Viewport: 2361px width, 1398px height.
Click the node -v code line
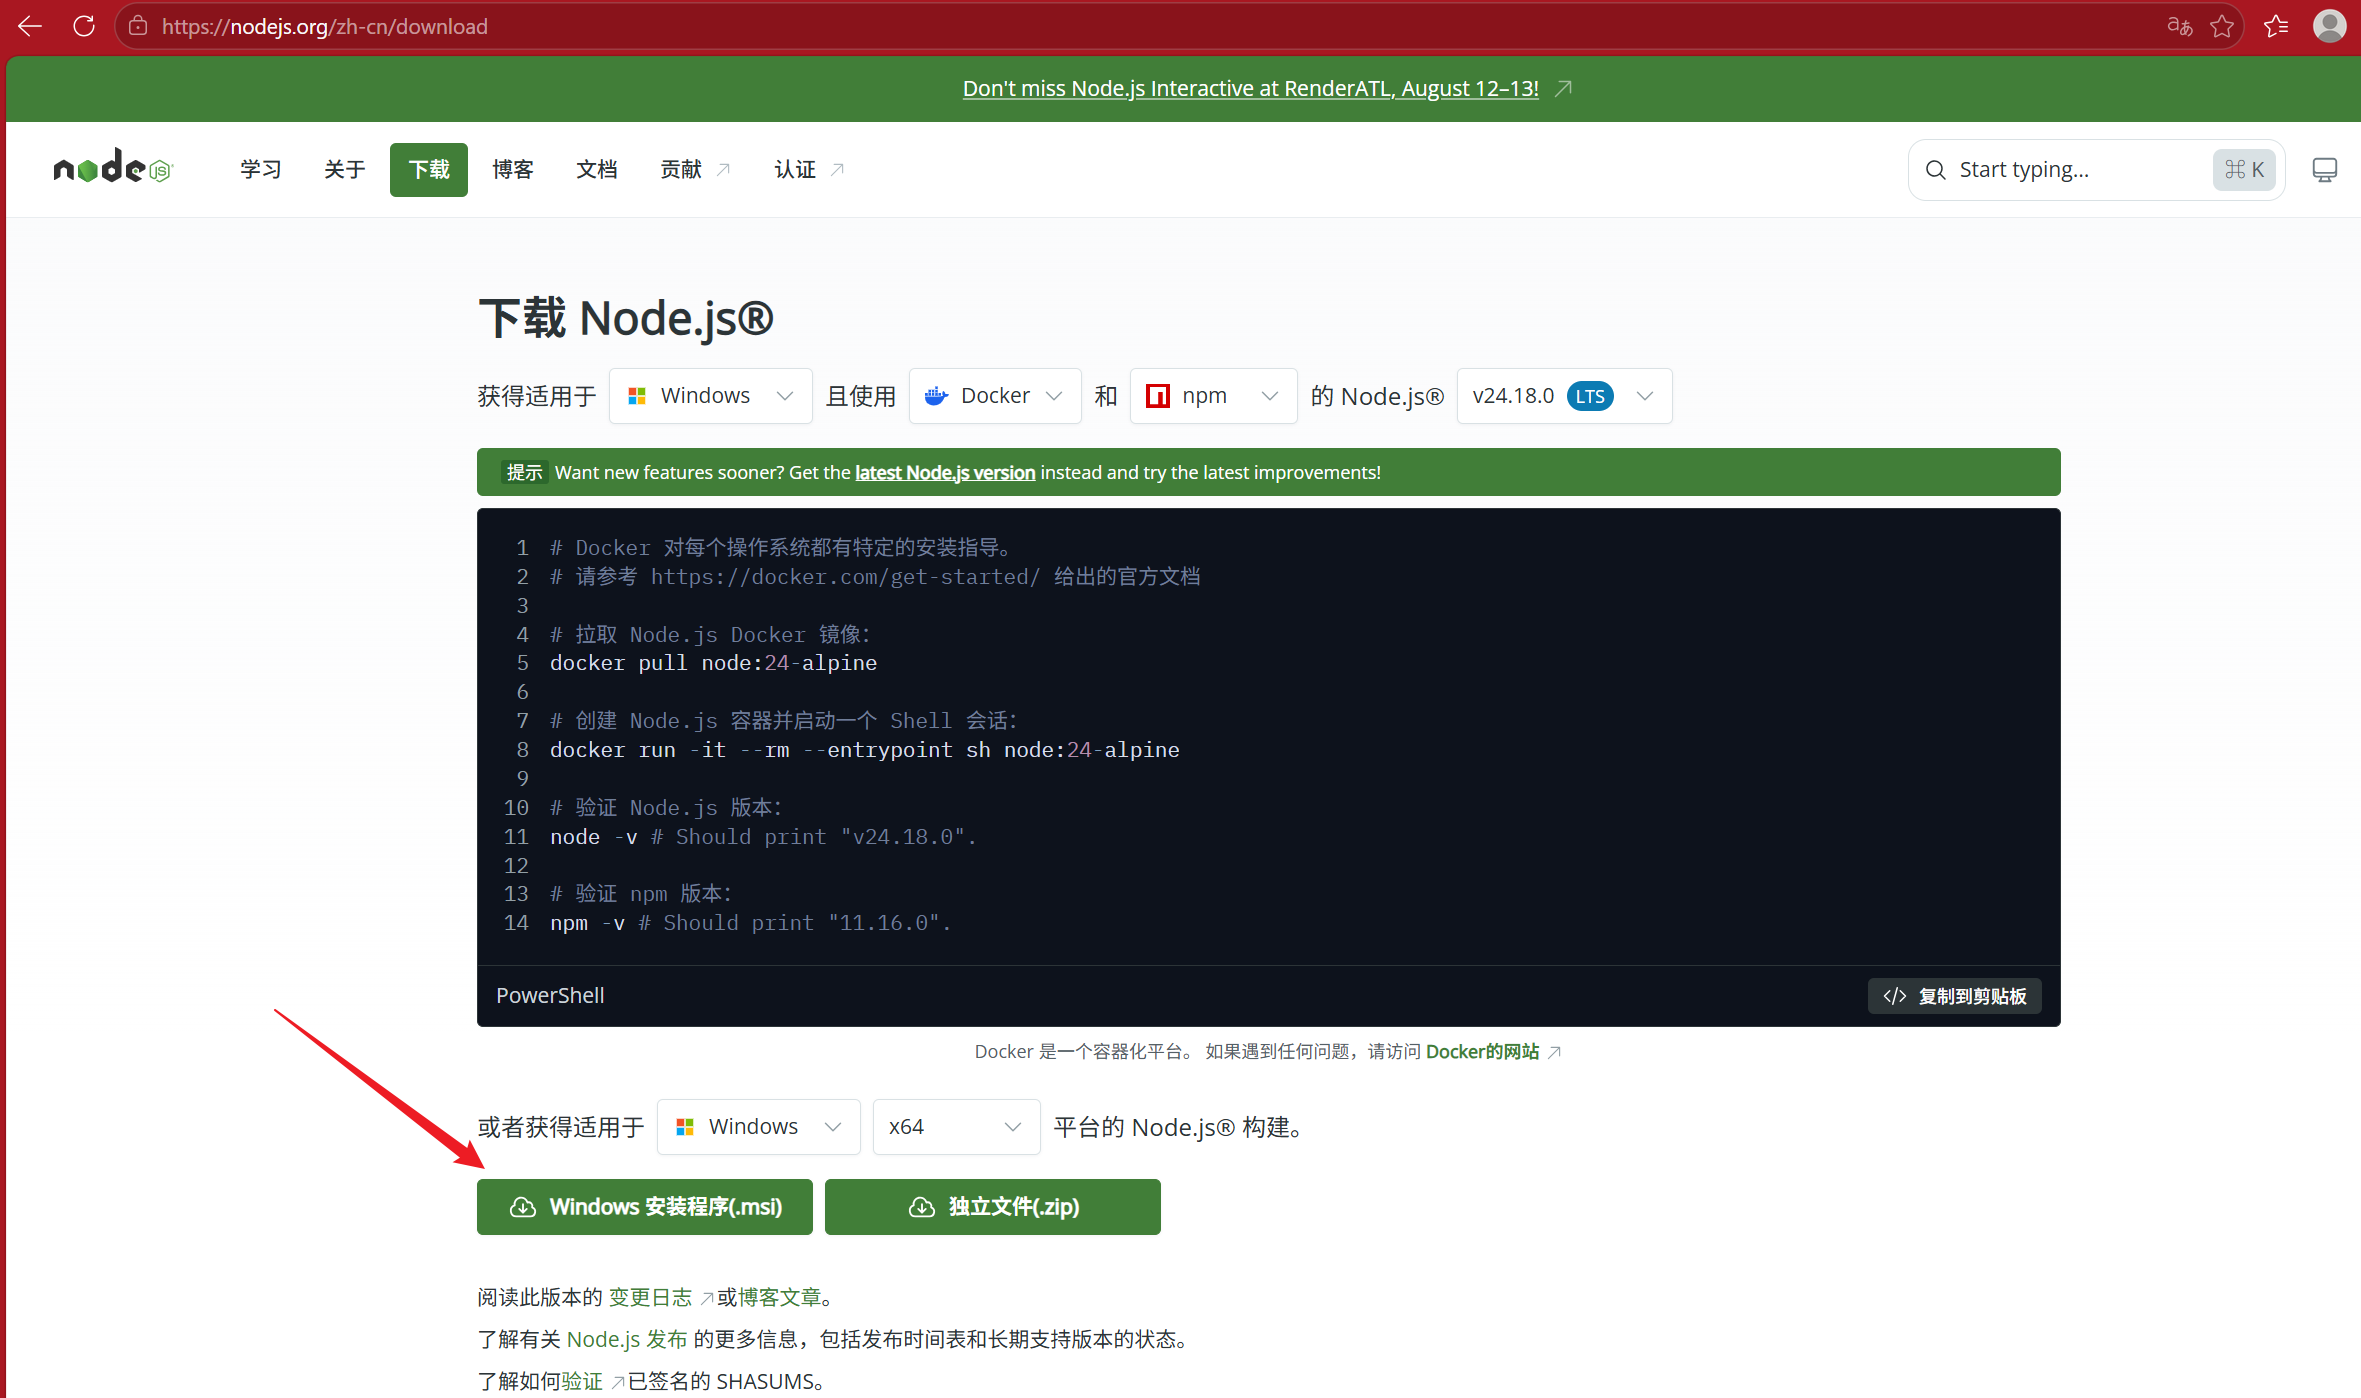click(x=763, y=837)
